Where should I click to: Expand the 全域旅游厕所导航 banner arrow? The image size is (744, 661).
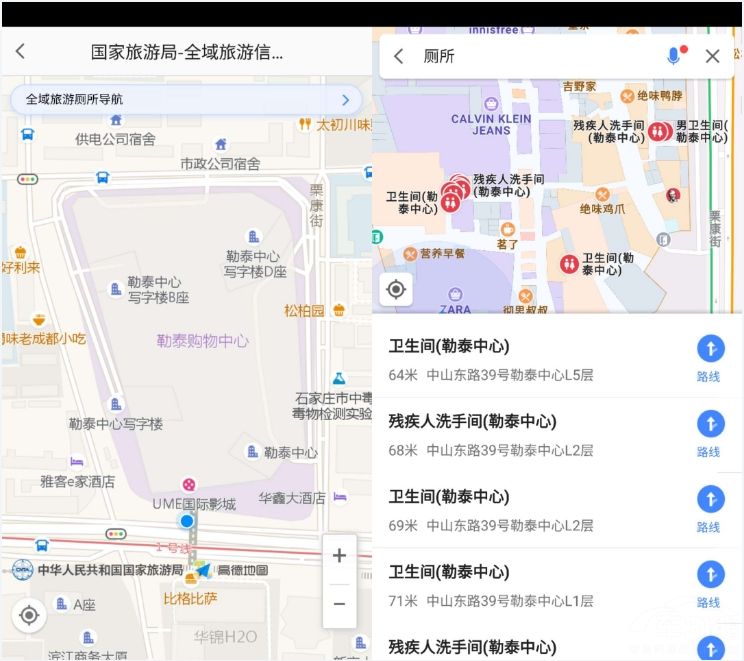point(346,100)
